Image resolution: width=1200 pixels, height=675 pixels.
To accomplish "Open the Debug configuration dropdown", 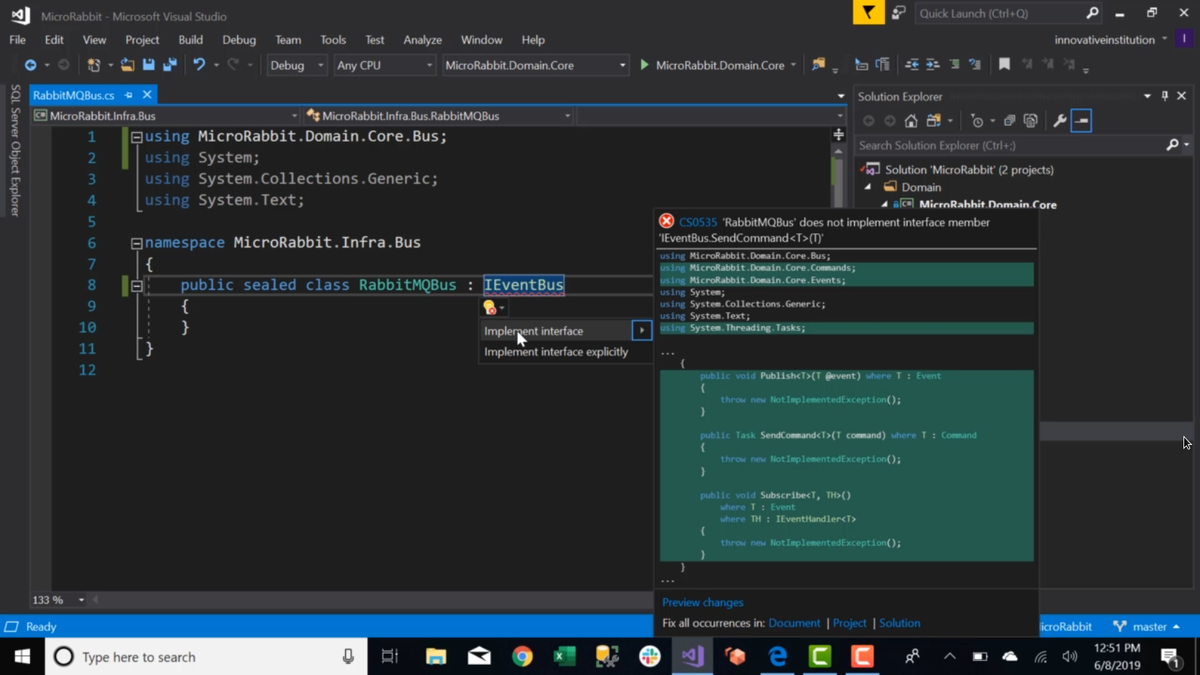I will (321, 66).
